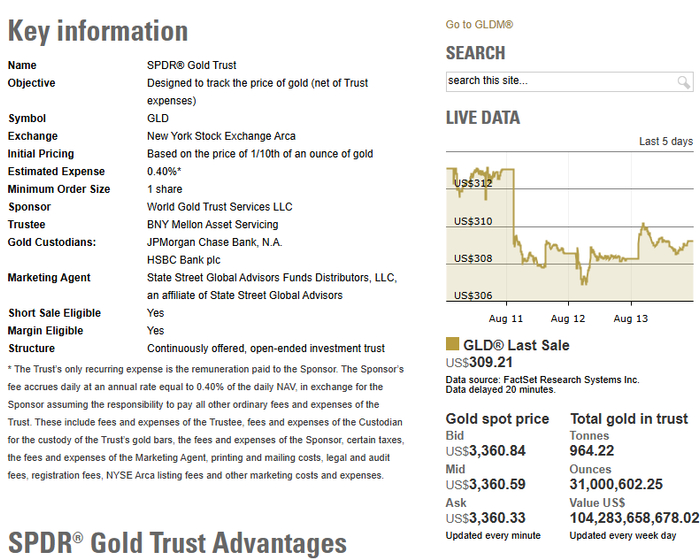Image resolution: width=700 pixels, height=560 pixels.
Task: Click the Ask price US$3,360.33
Action: click(485, 518)
